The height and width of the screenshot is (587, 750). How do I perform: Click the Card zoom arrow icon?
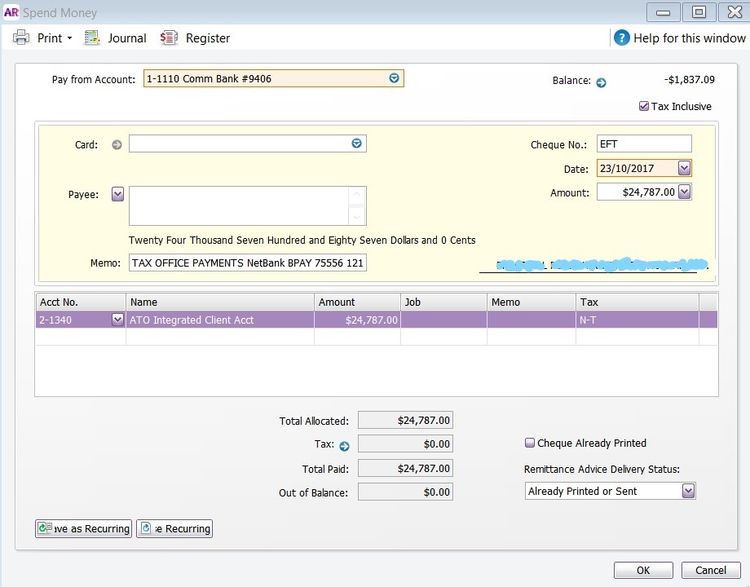pos(116,145)
